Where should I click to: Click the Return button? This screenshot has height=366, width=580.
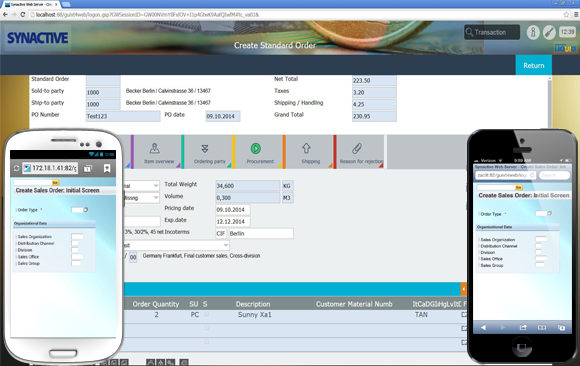coord(534,65)
